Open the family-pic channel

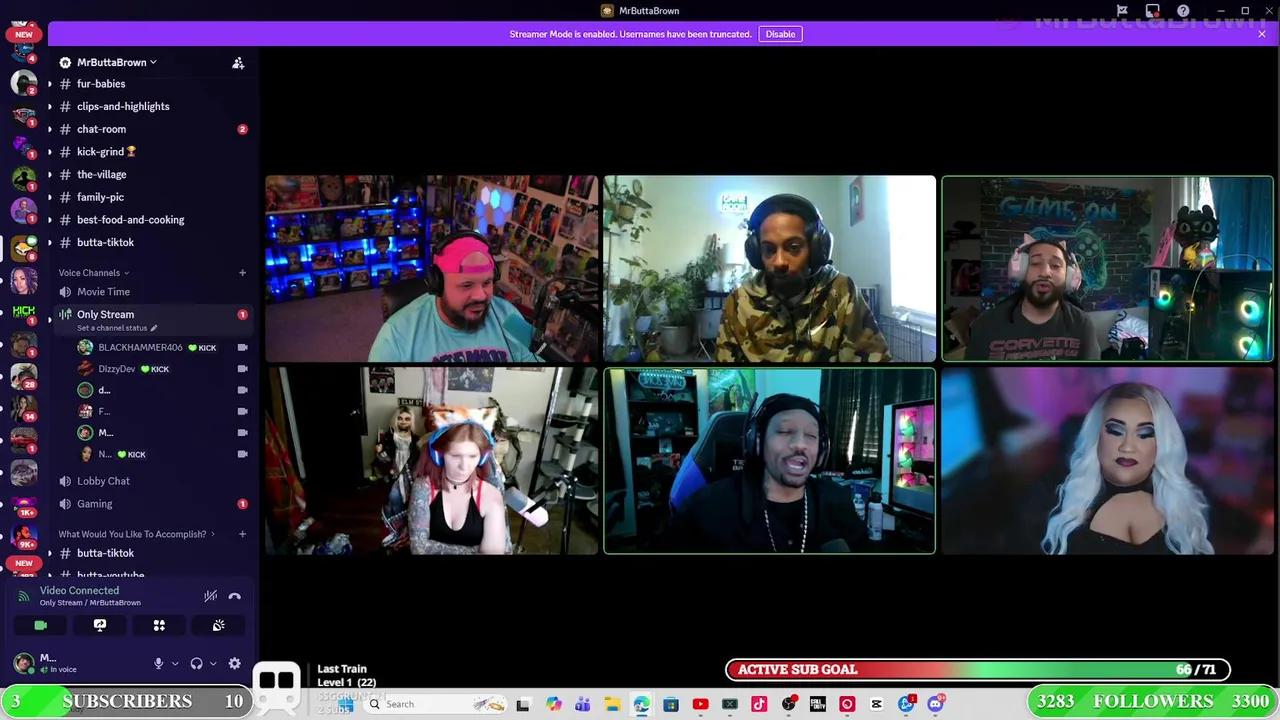(x=100, y=197)
